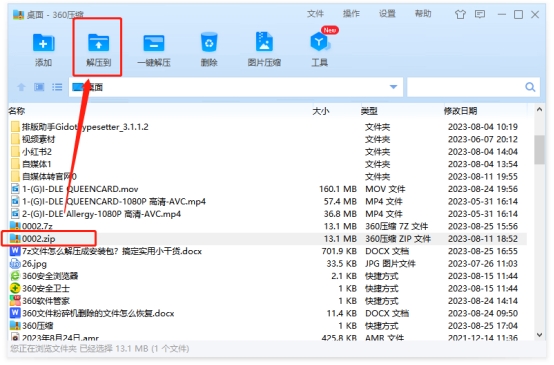
Task: Click the file list scrollbar thumb
Action: (x=540, y=150)
